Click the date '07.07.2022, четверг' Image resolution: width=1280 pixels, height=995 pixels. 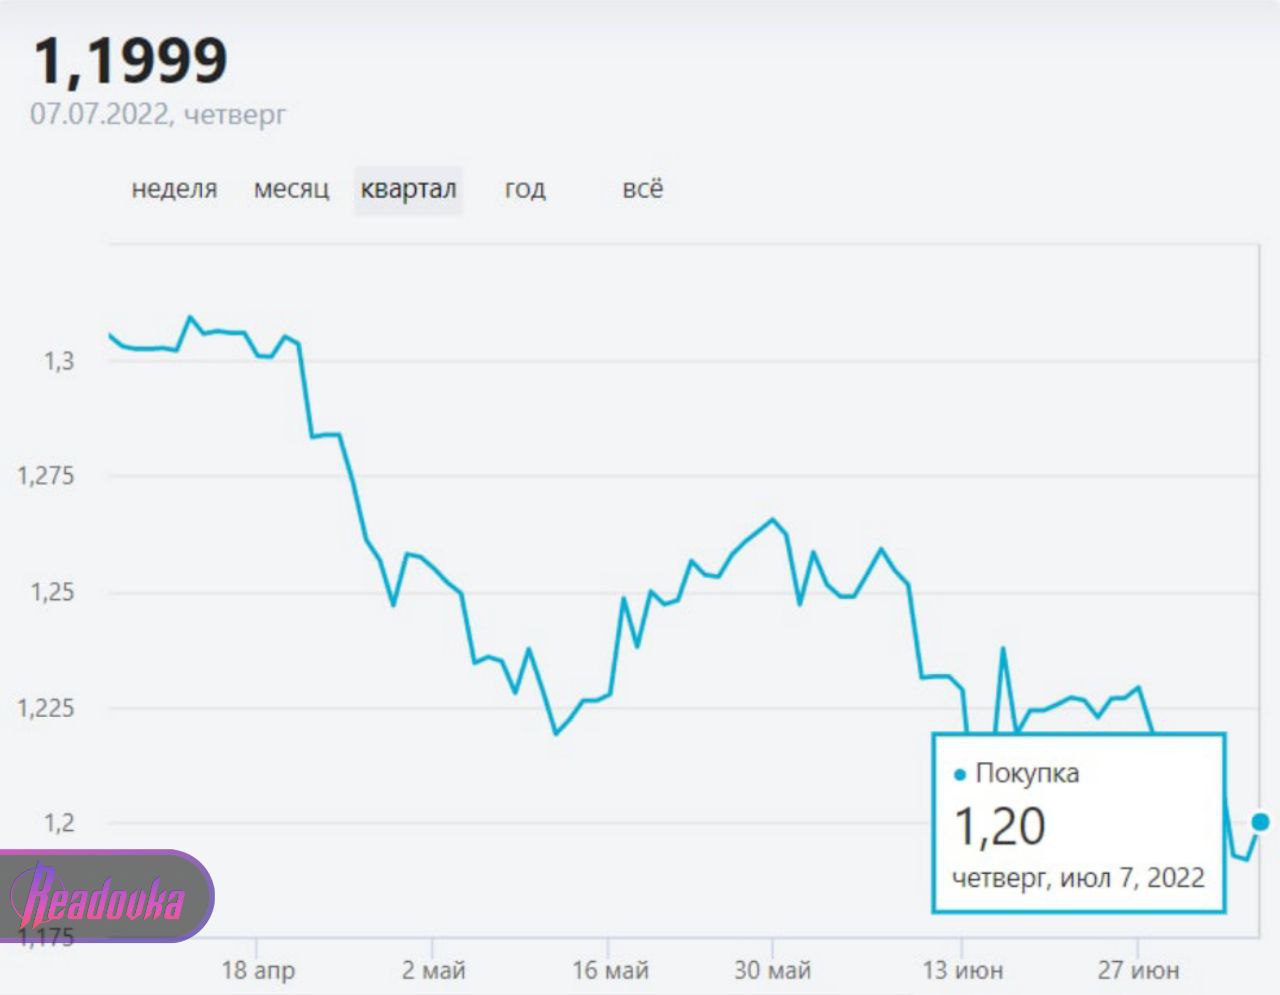tap(158, 114)
